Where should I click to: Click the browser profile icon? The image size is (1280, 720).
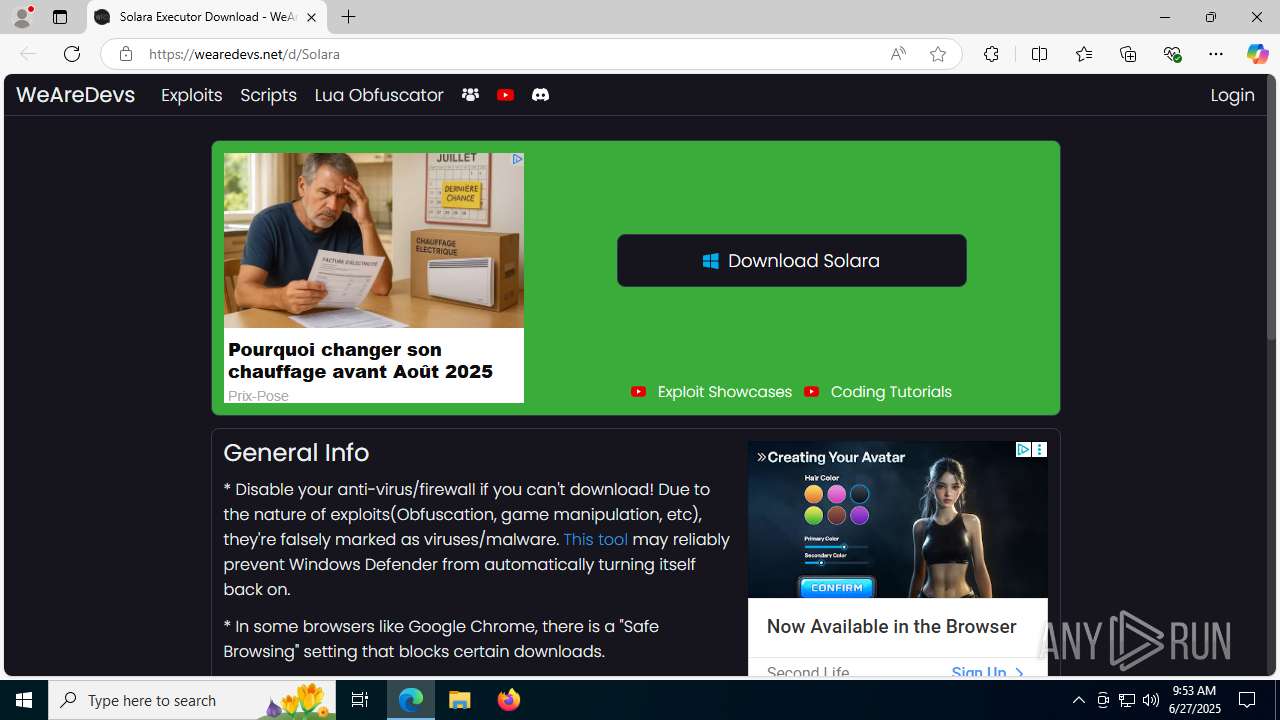[x=21, y=17]
